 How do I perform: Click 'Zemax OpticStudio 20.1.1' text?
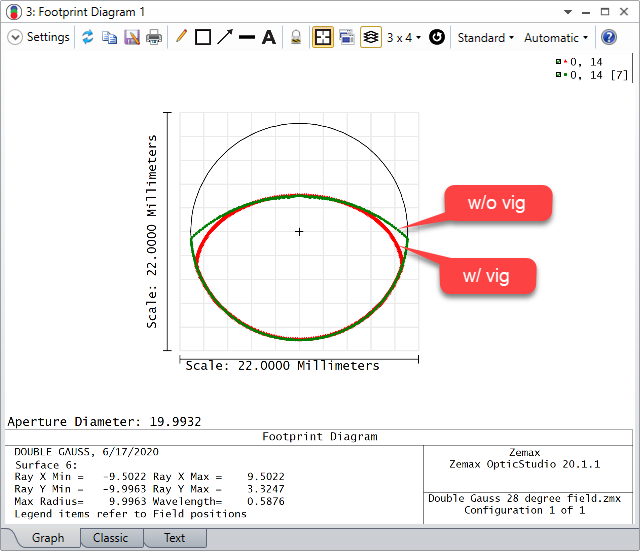[524, 464]
